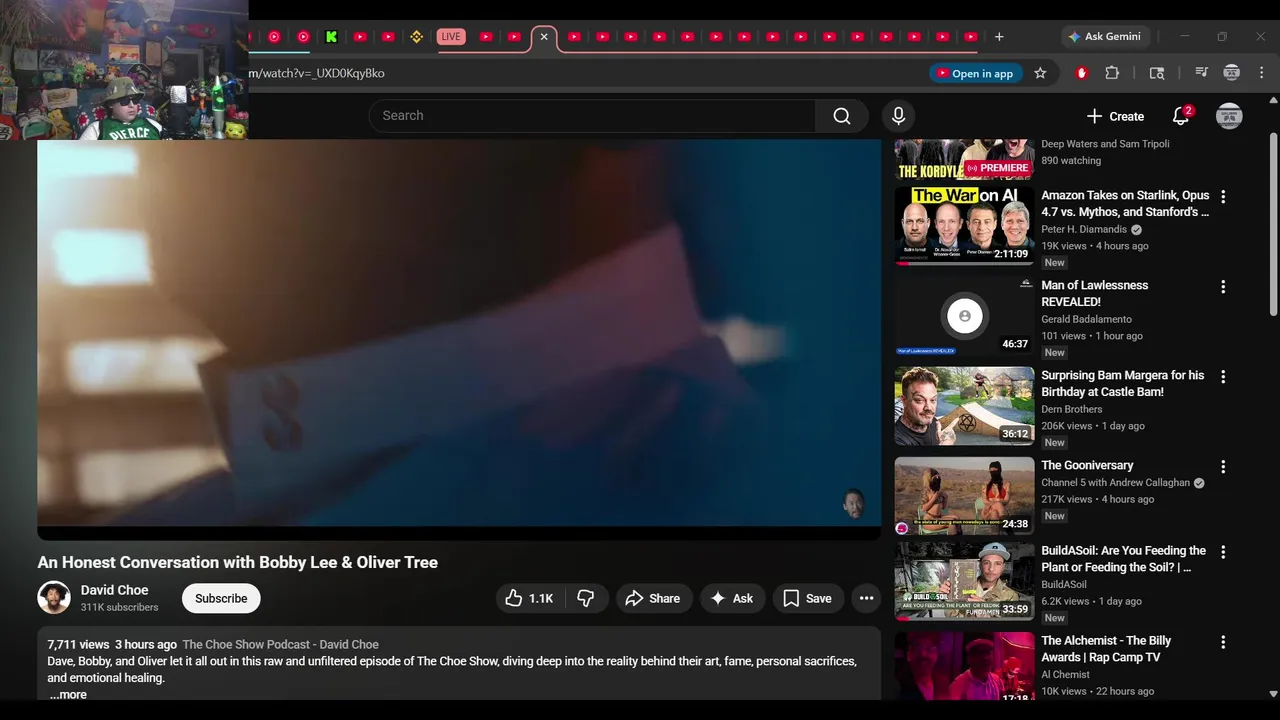Open a new tab with plus button
The image size is (1280, 720).
click(999, 37)
